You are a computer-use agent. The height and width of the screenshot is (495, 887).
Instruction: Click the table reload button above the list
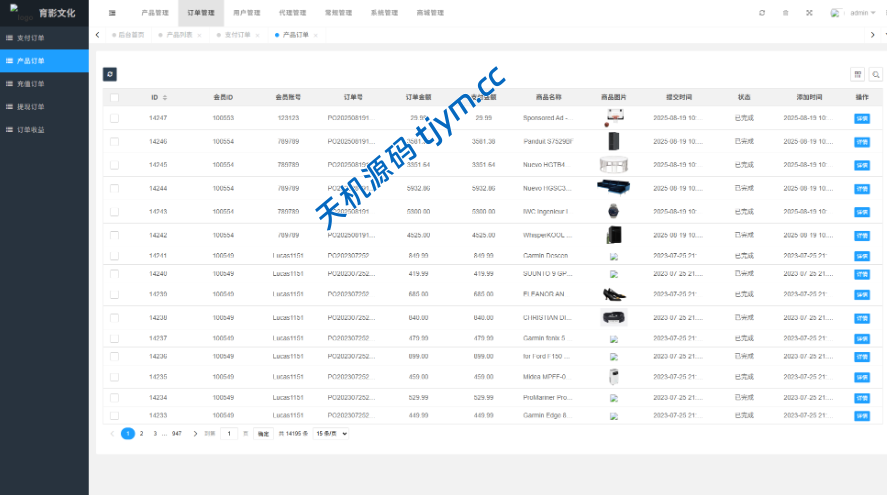click(110, 74)
